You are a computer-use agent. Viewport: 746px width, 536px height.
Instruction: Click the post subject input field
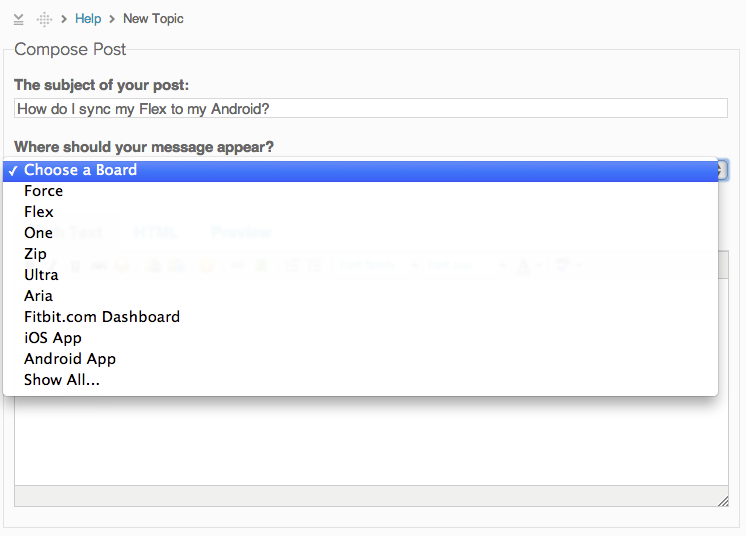[x=371, y=108]
